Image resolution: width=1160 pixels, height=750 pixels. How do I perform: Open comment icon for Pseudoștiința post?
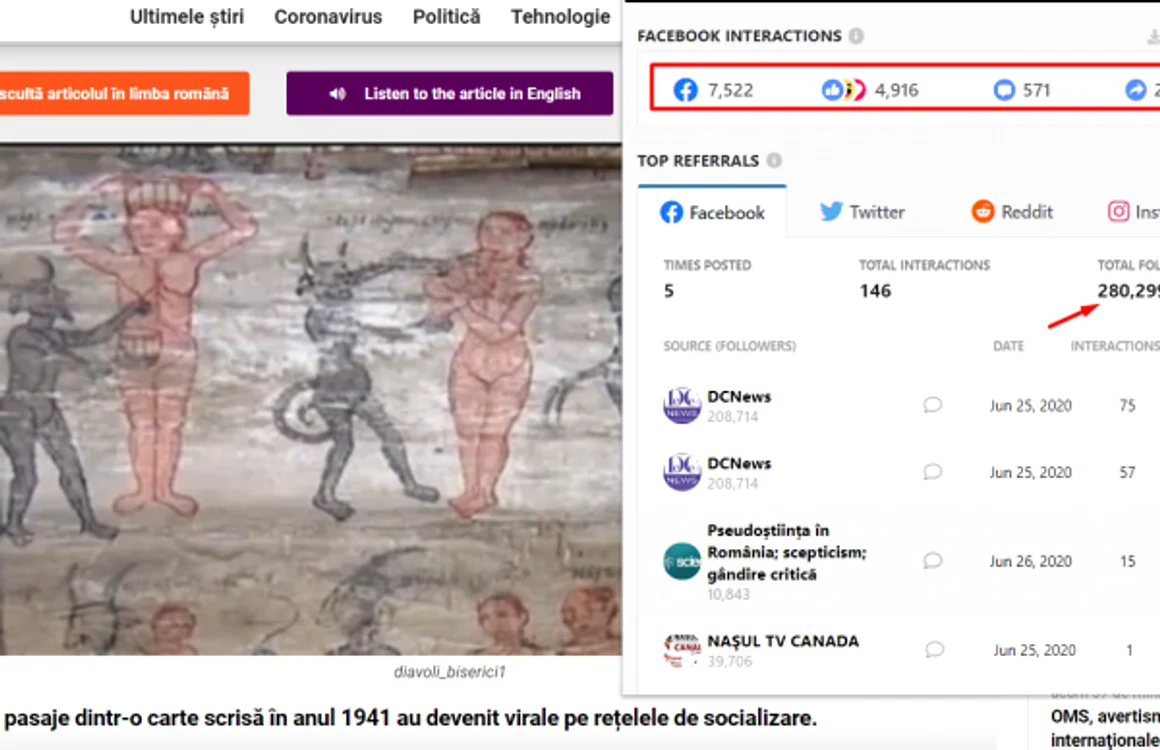[932, 561]
